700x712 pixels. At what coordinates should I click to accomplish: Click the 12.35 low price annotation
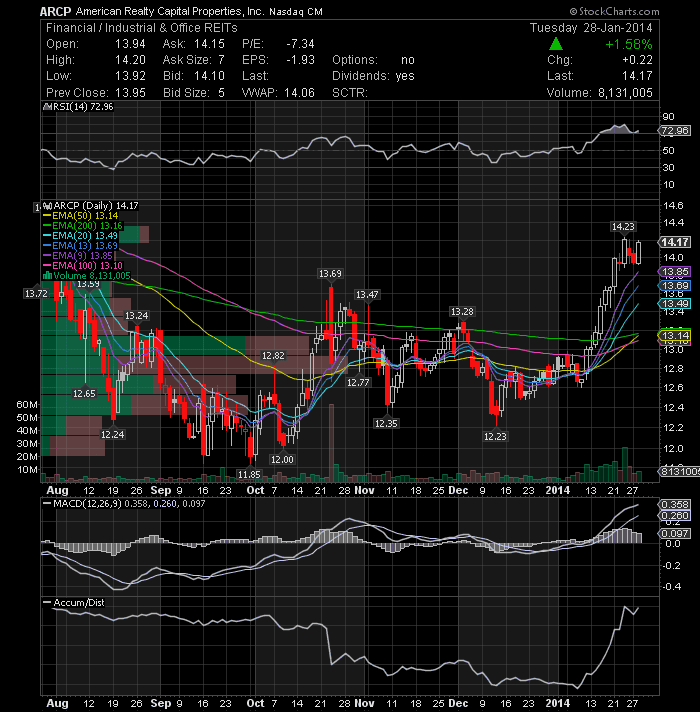386,424
